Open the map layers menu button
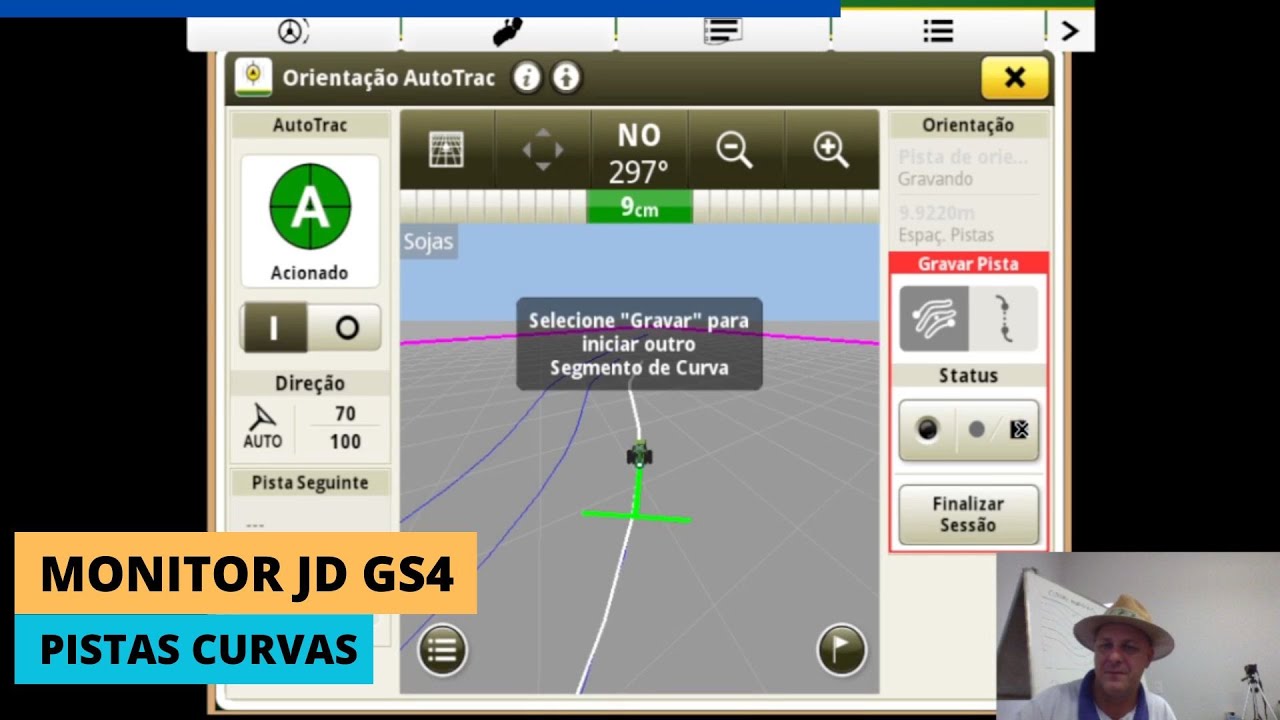Image resolution: width=1280 pixels, height=720 pixels. [x=442, y=651]
